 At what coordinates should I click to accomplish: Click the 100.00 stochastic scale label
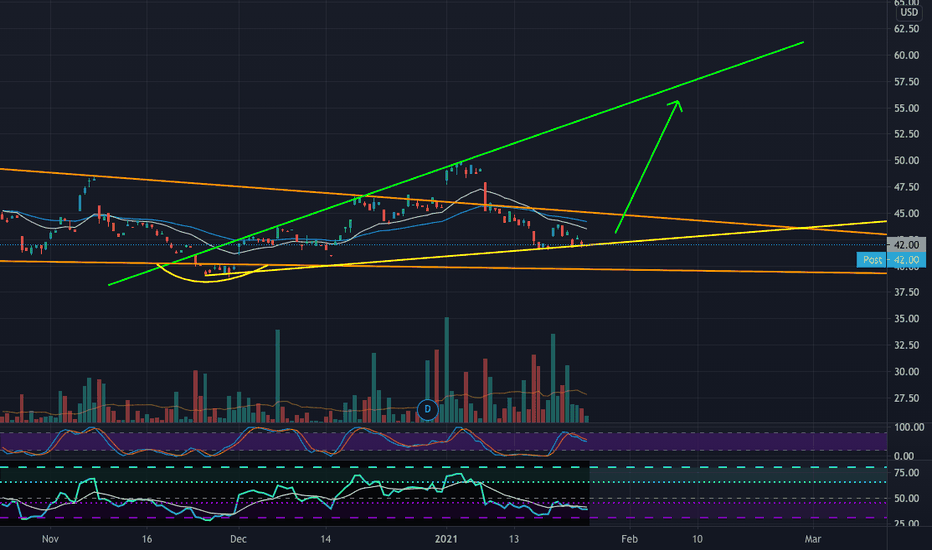(x=909, y=428)
